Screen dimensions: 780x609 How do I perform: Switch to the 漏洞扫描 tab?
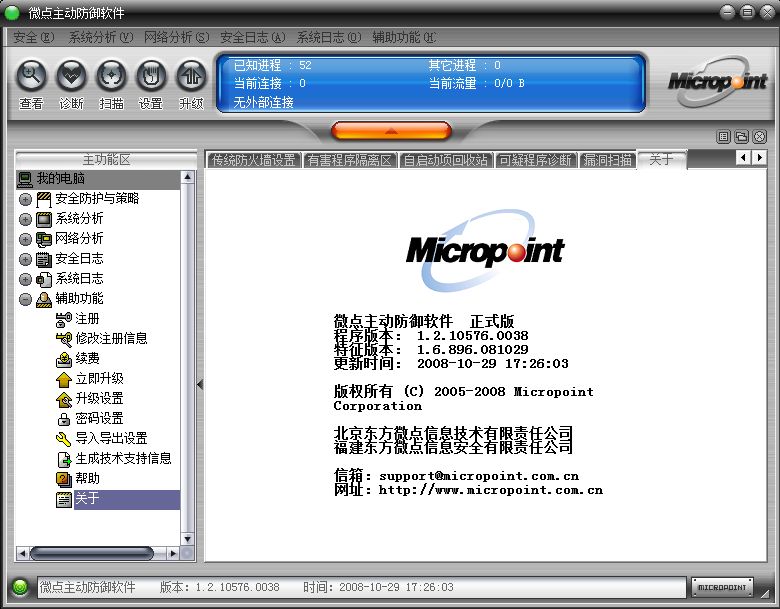[607, 160]
